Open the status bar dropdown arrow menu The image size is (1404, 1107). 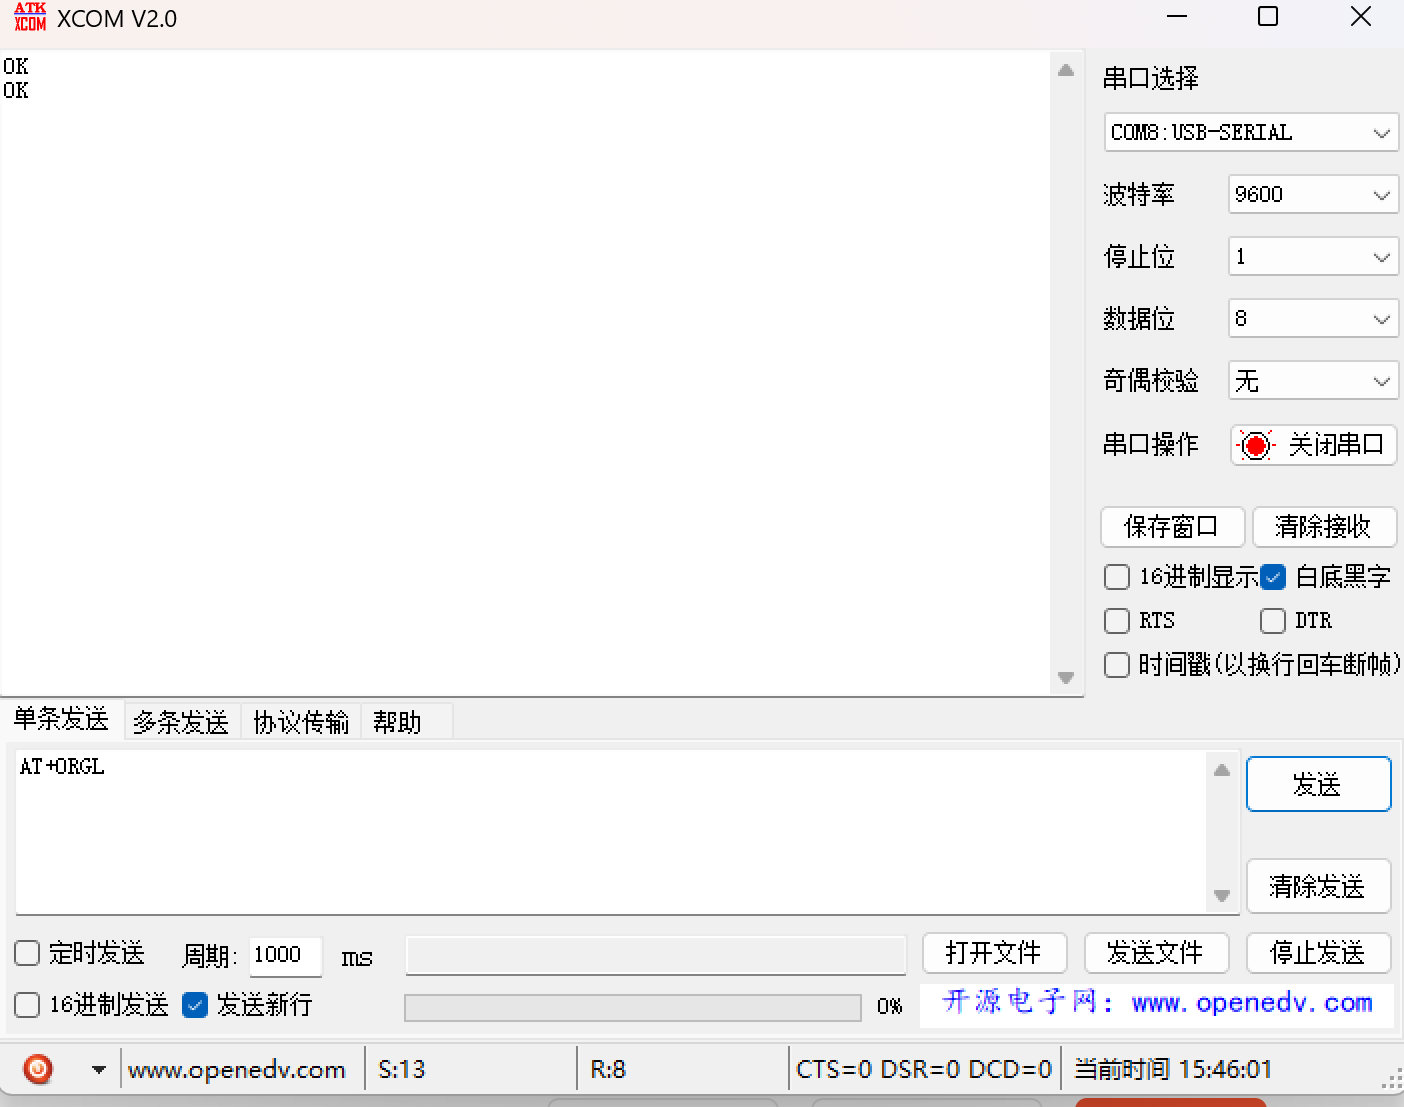click(98, 1070)
